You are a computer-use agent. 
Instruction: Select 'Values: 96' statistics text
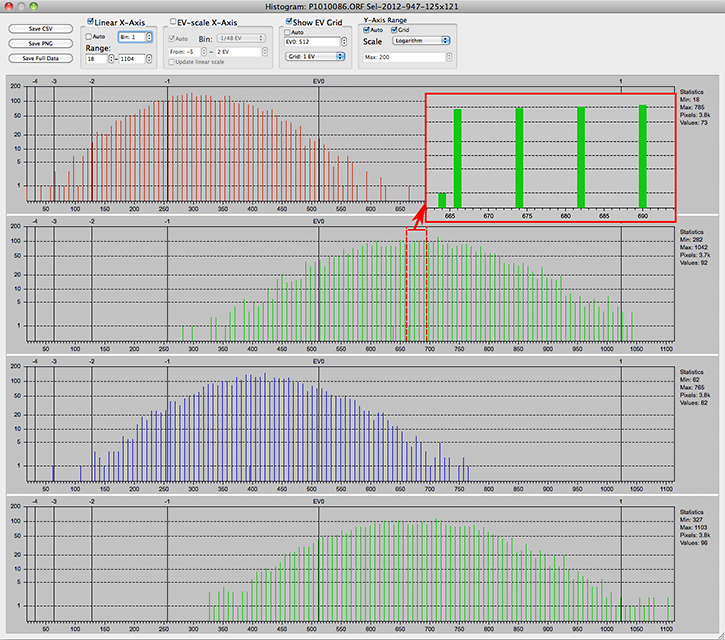[x=693, y=543]
